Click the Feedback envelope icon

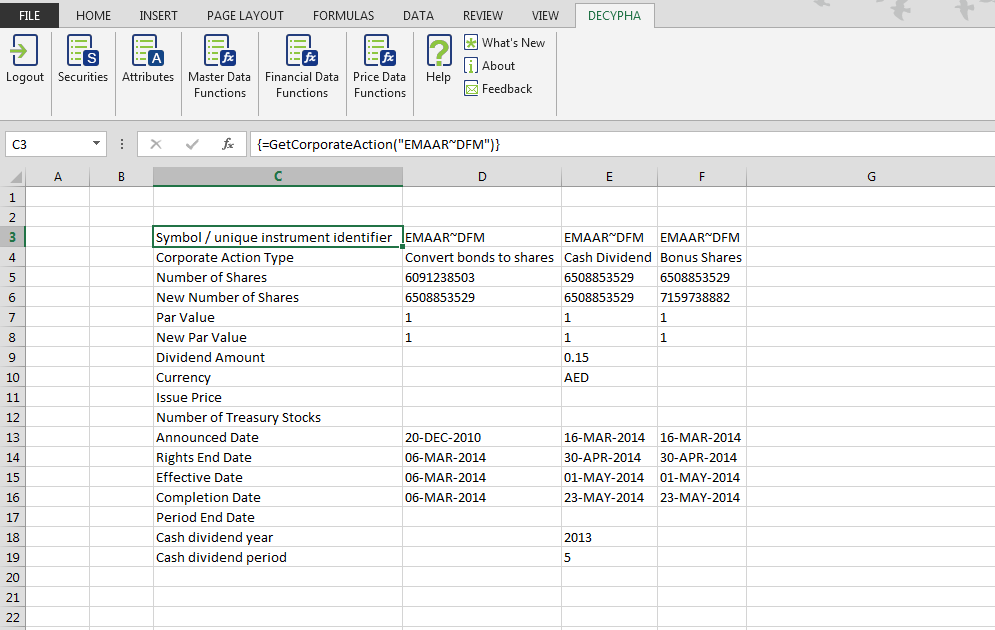point(471,89)
